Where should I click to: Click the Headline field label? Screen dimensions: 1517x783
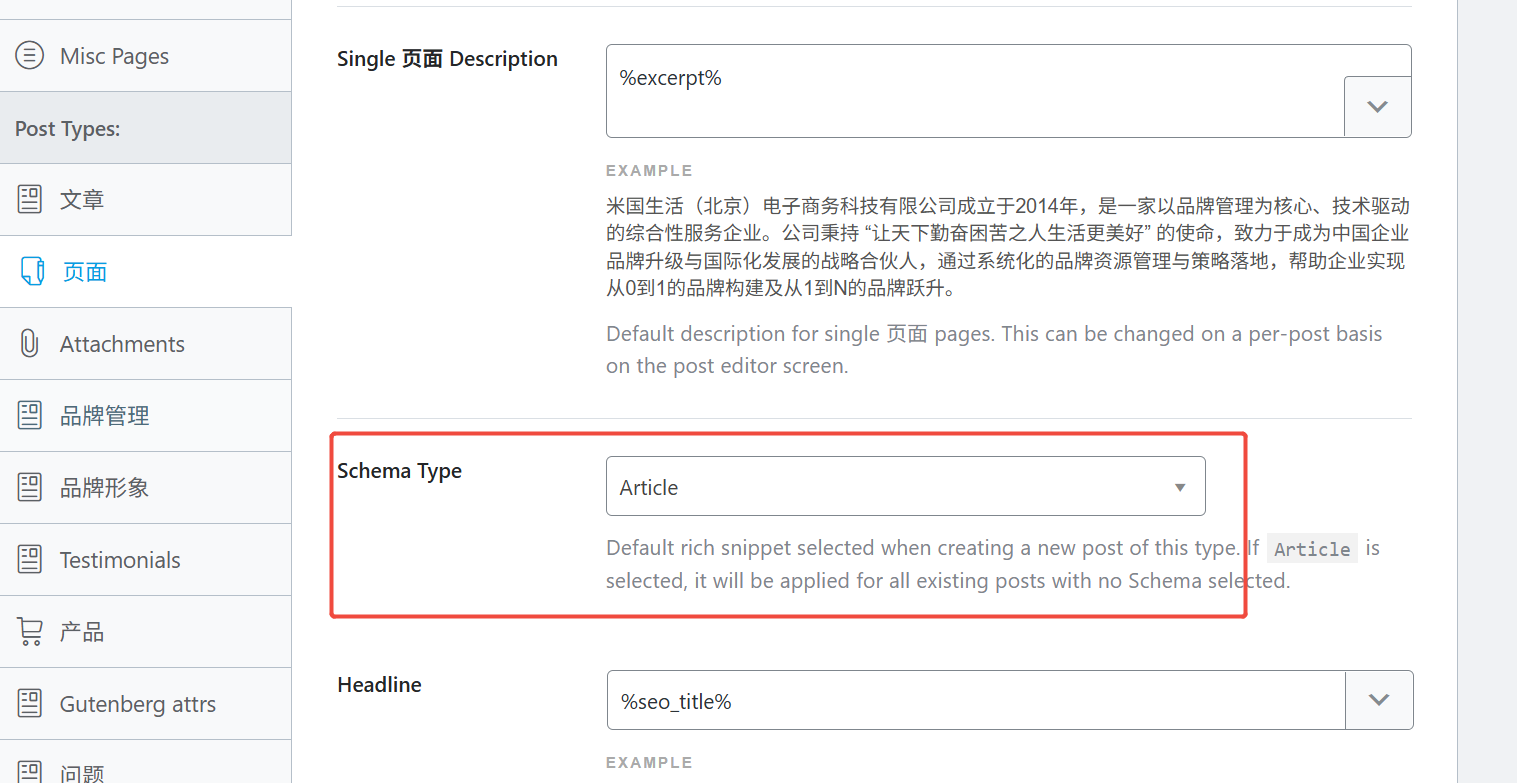pyautogui.click(x=379, y=685)
